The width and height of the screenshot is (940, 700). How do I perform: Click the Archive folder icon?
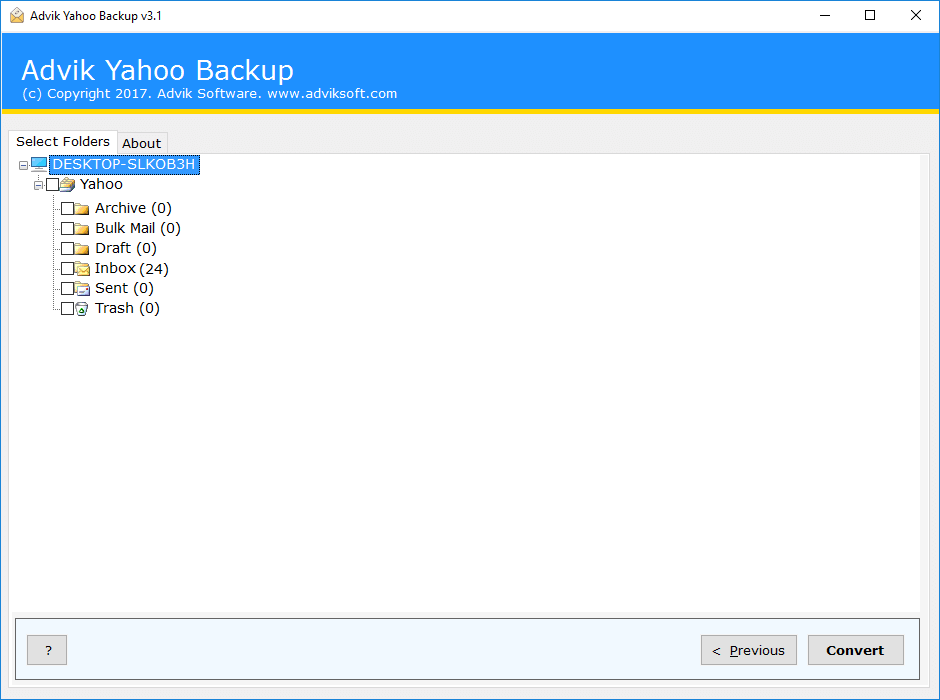click(x=82, y=209)
